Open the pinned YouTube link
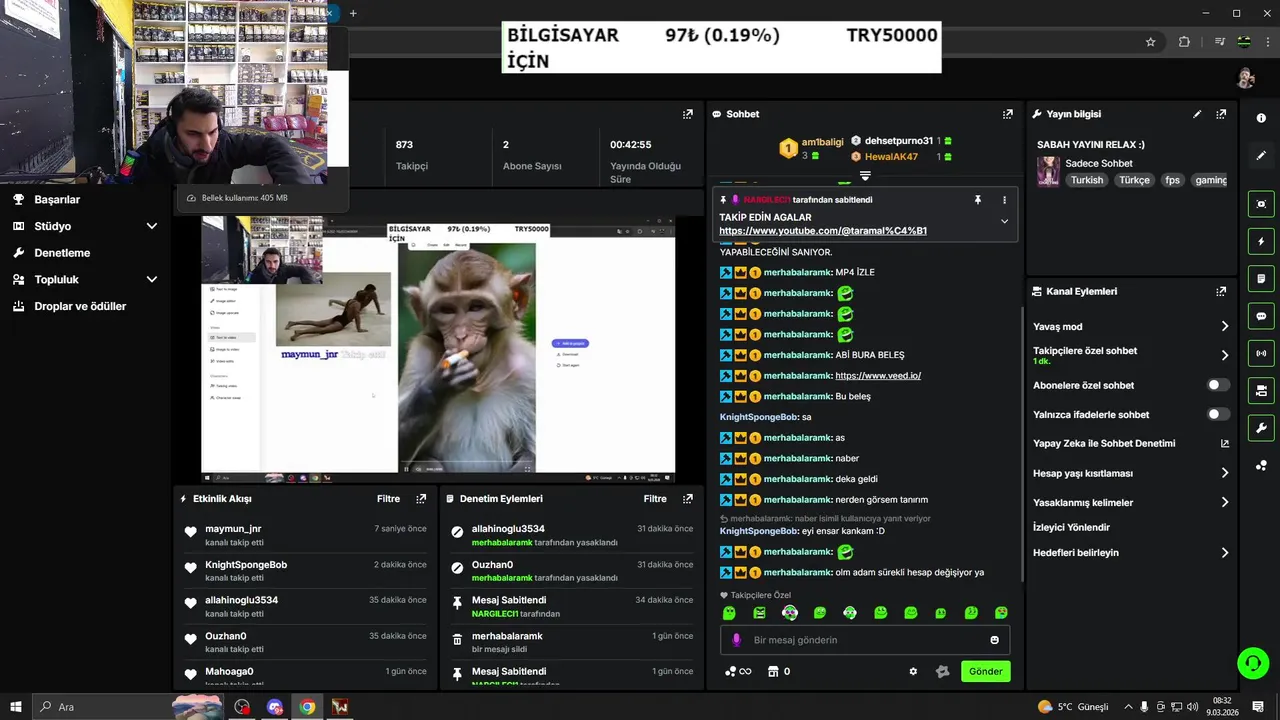The width and height of the screenshot is (1280, 720). point(823,231)
